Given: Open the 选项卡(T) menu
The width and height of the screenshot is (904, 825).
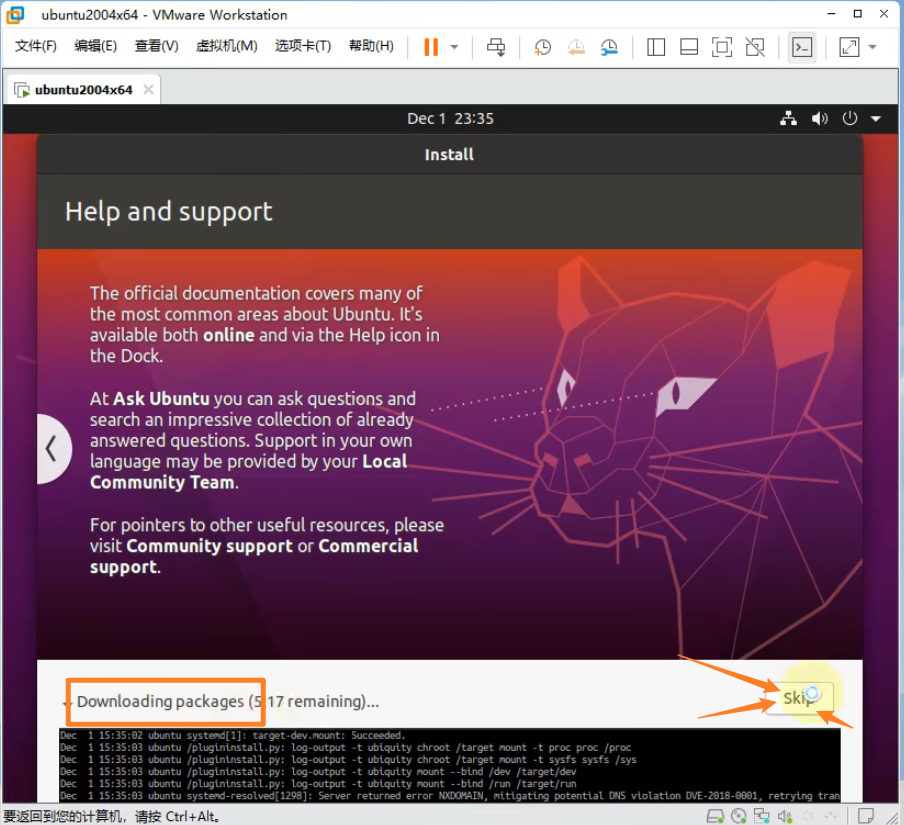Looking at the screenshot, I should [303, 46].
